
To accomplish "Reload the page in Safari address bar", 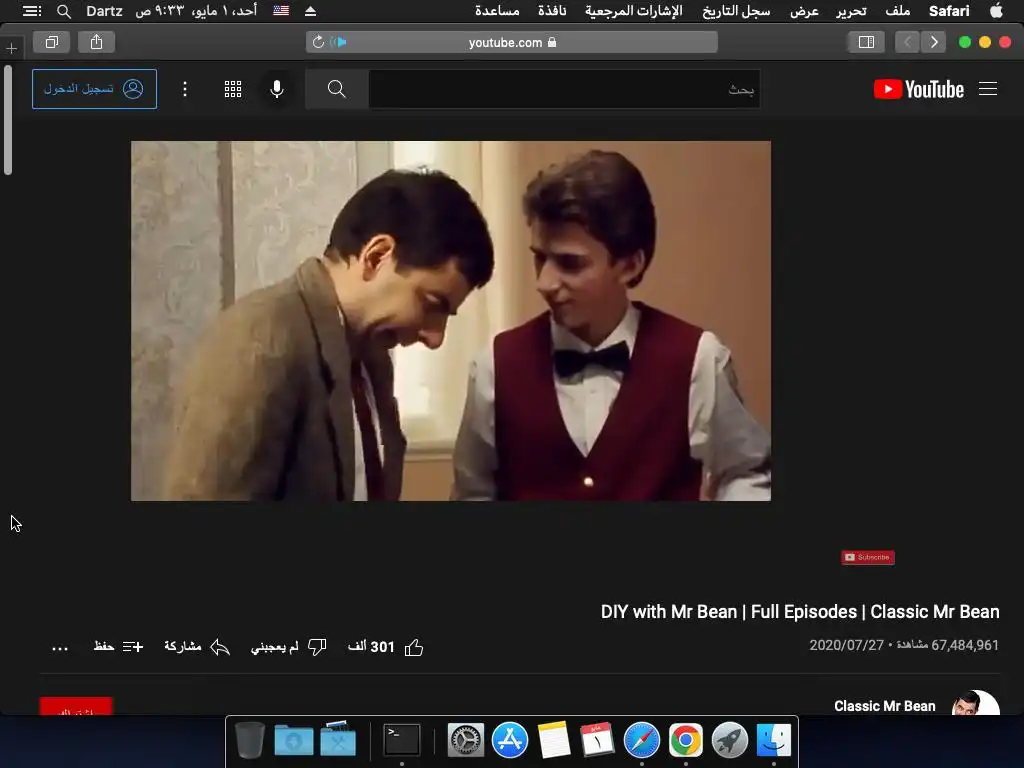I will [318, 42].
